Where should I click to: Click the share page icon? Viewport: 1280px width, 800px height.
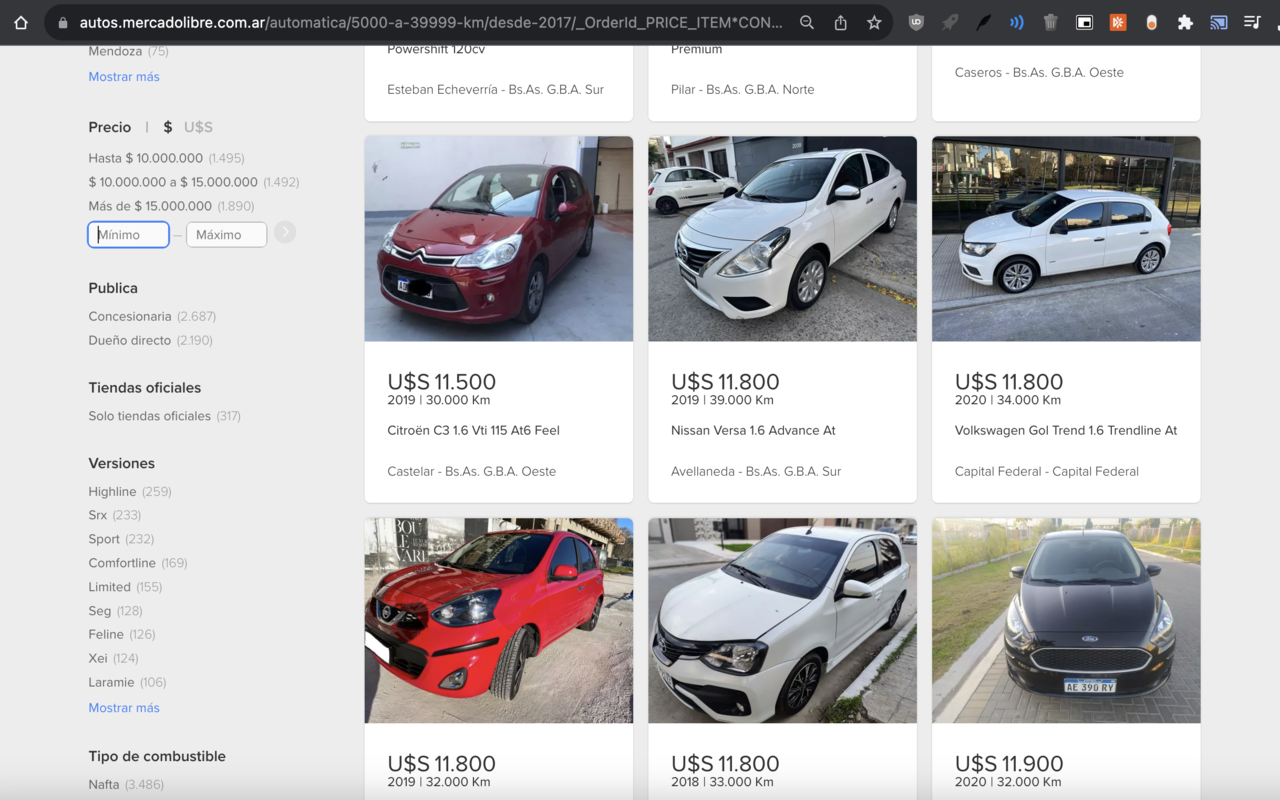pyautogui.click(x=840, y=22)
